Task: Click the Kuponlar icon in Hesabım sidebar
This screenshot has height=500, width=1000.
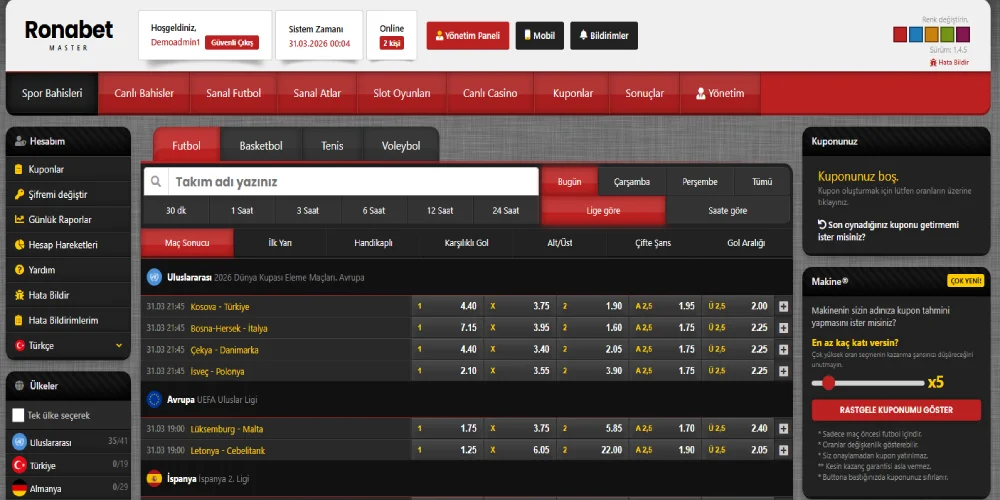Action: (18, 170)
